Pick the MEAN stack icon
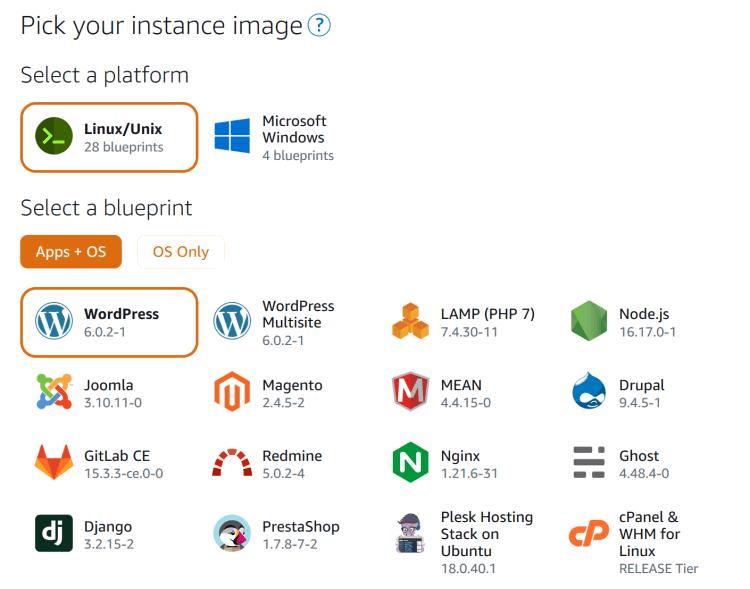Screen dimensions: 750x589 click(x=410, y=393)
